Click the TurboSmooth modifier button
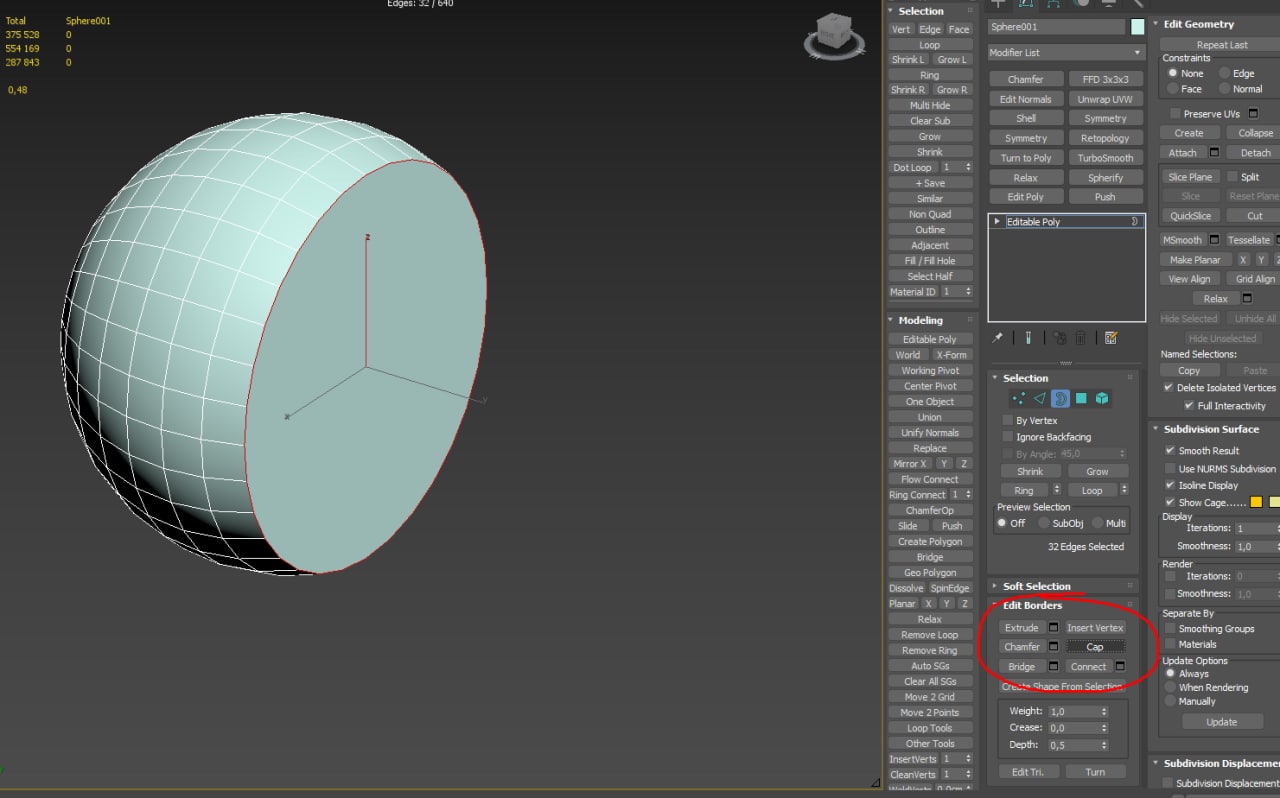1280x798 pixels. pos(1105,158)
